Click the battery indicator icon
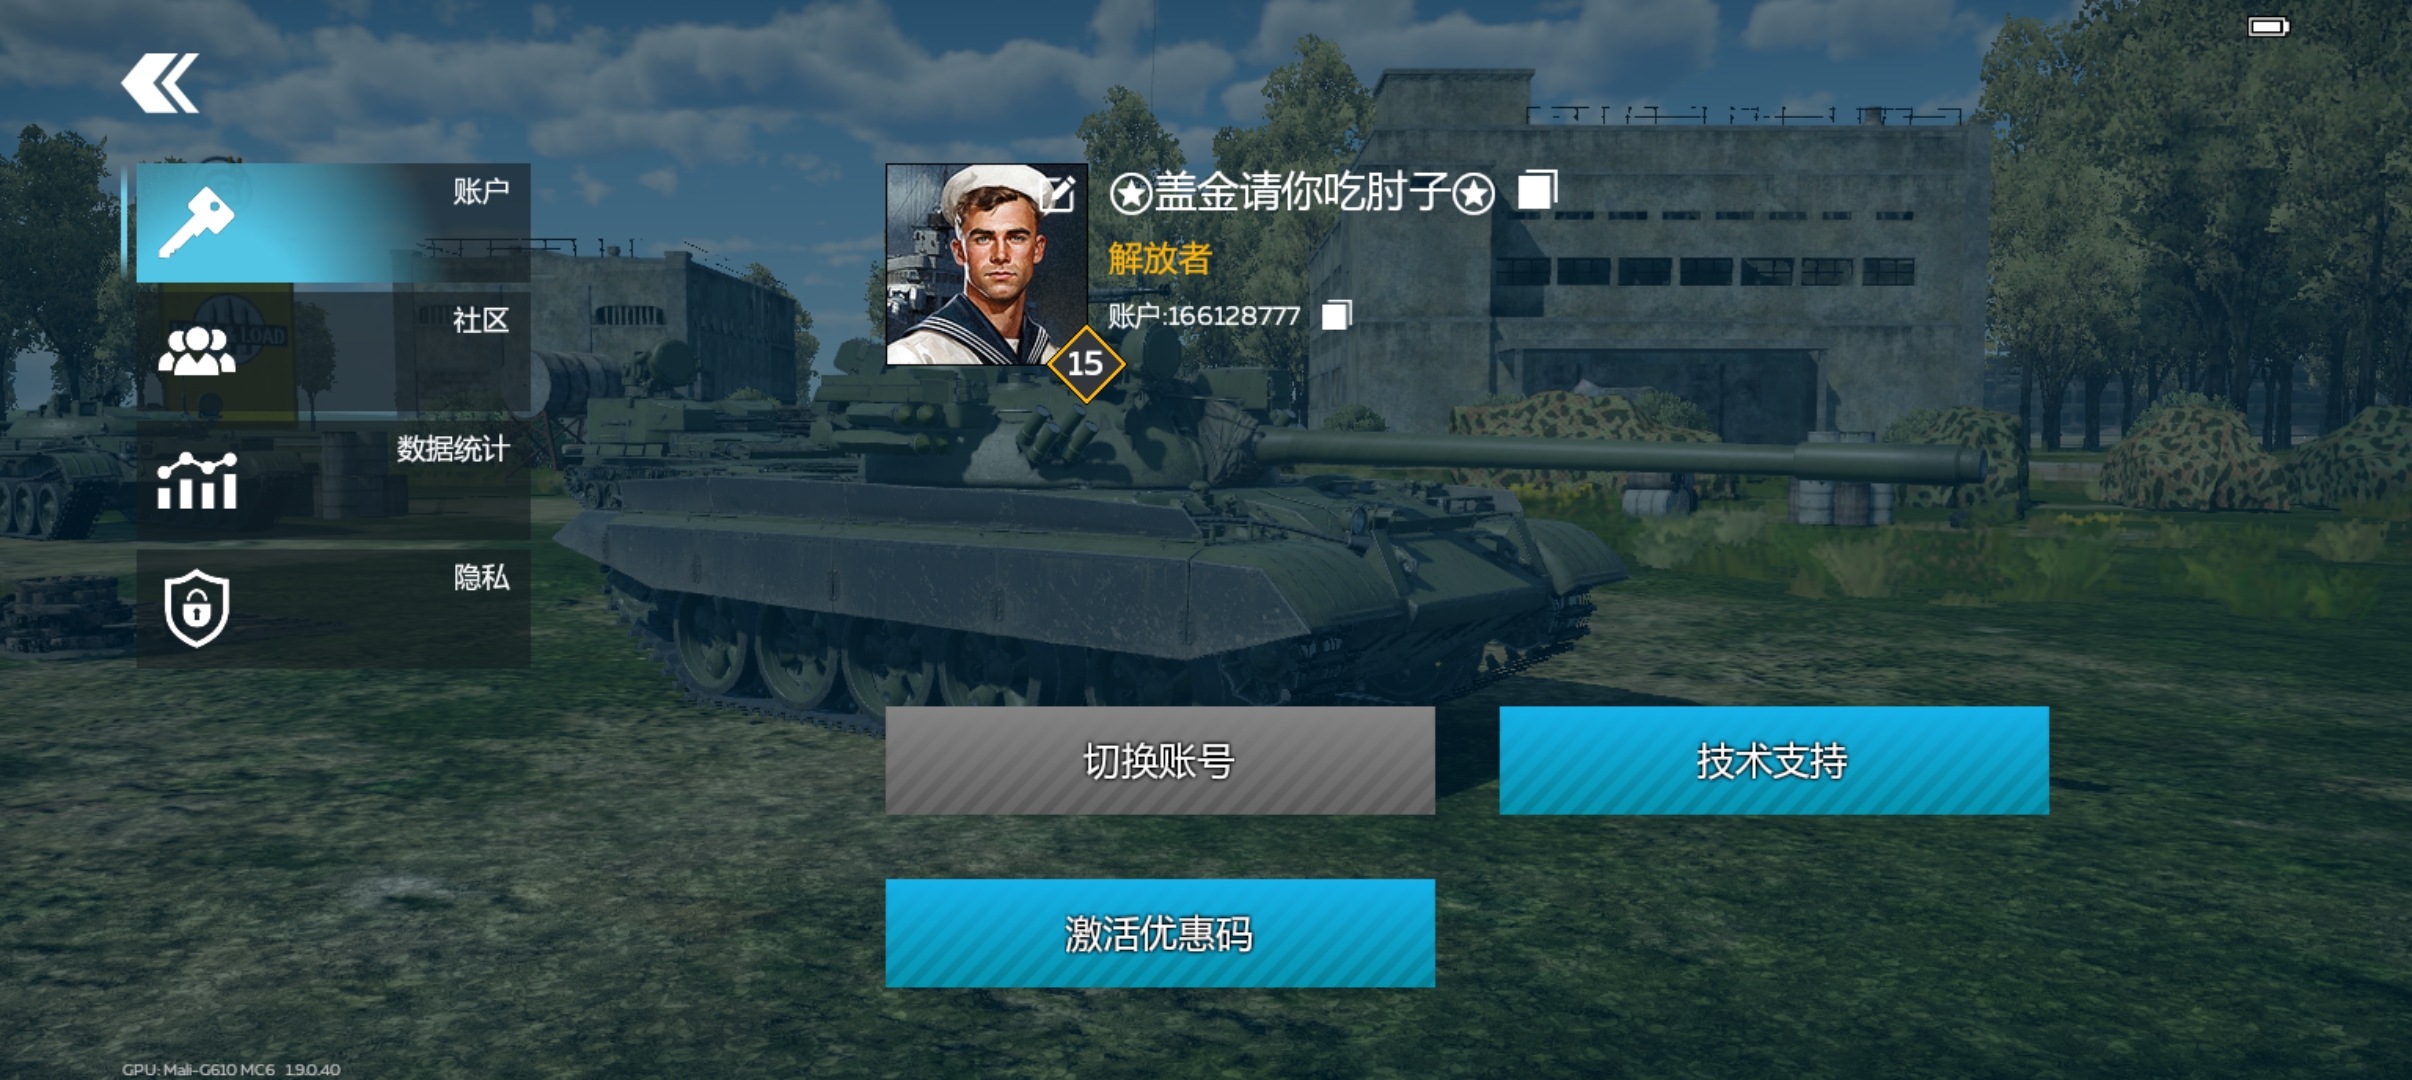 (x=2268, y=27)
